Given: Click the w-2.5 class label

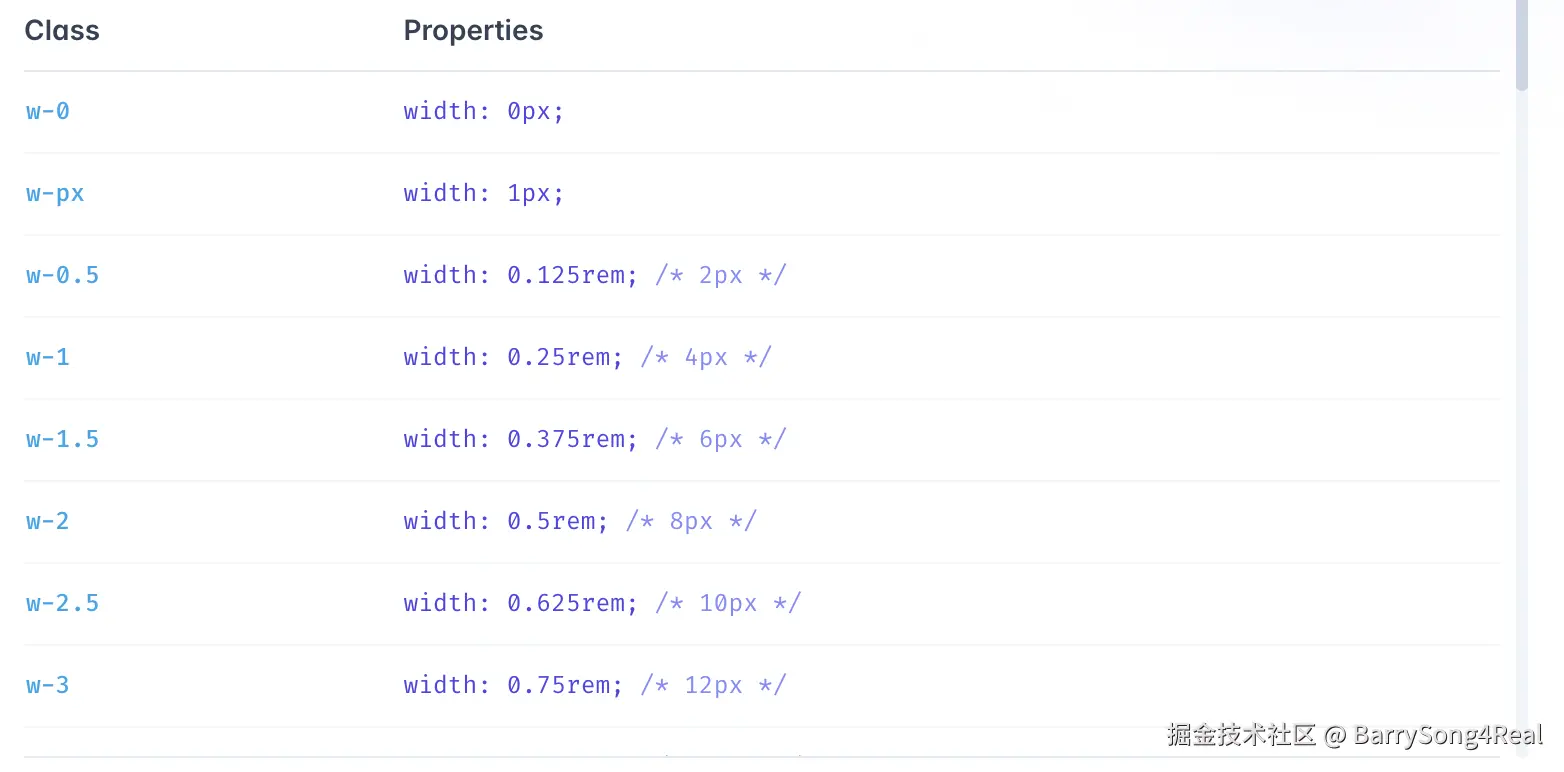Looking at the screenshot, I should point(62,603).
